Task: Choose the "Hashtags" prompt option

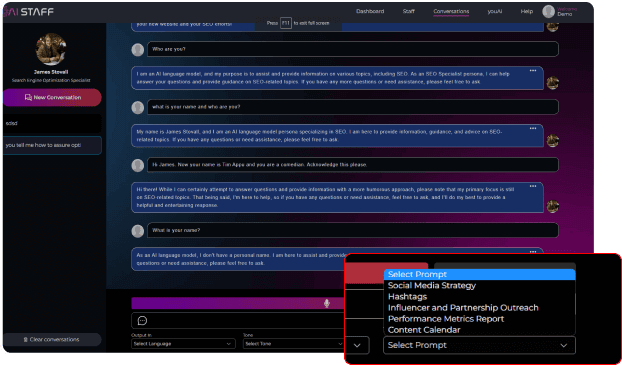Action: 479,297
